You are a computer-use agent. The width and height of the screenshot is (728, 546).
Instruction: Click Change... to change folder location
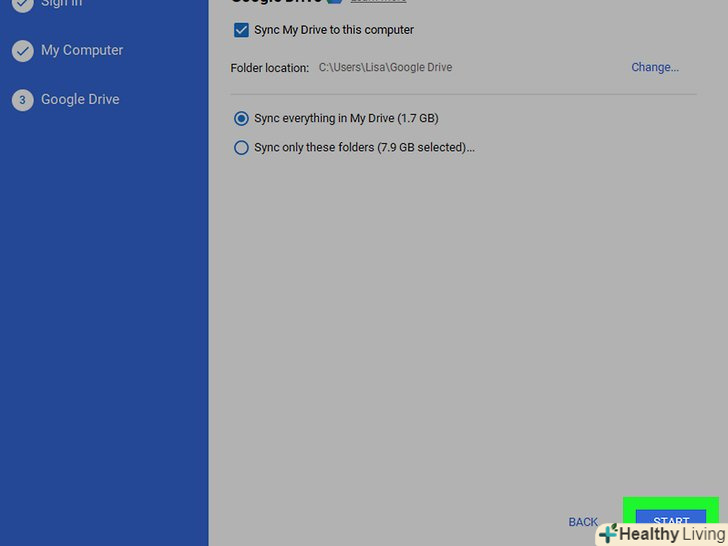coord(655,67)
